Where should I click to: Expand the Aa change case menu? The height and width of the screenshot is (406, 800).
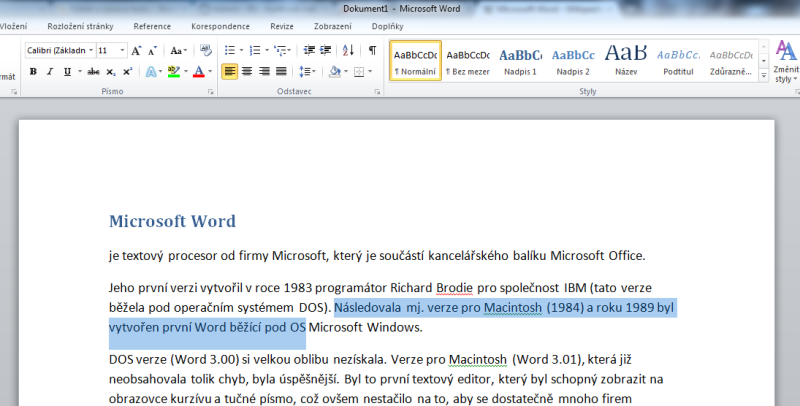[x=179, y=50]
